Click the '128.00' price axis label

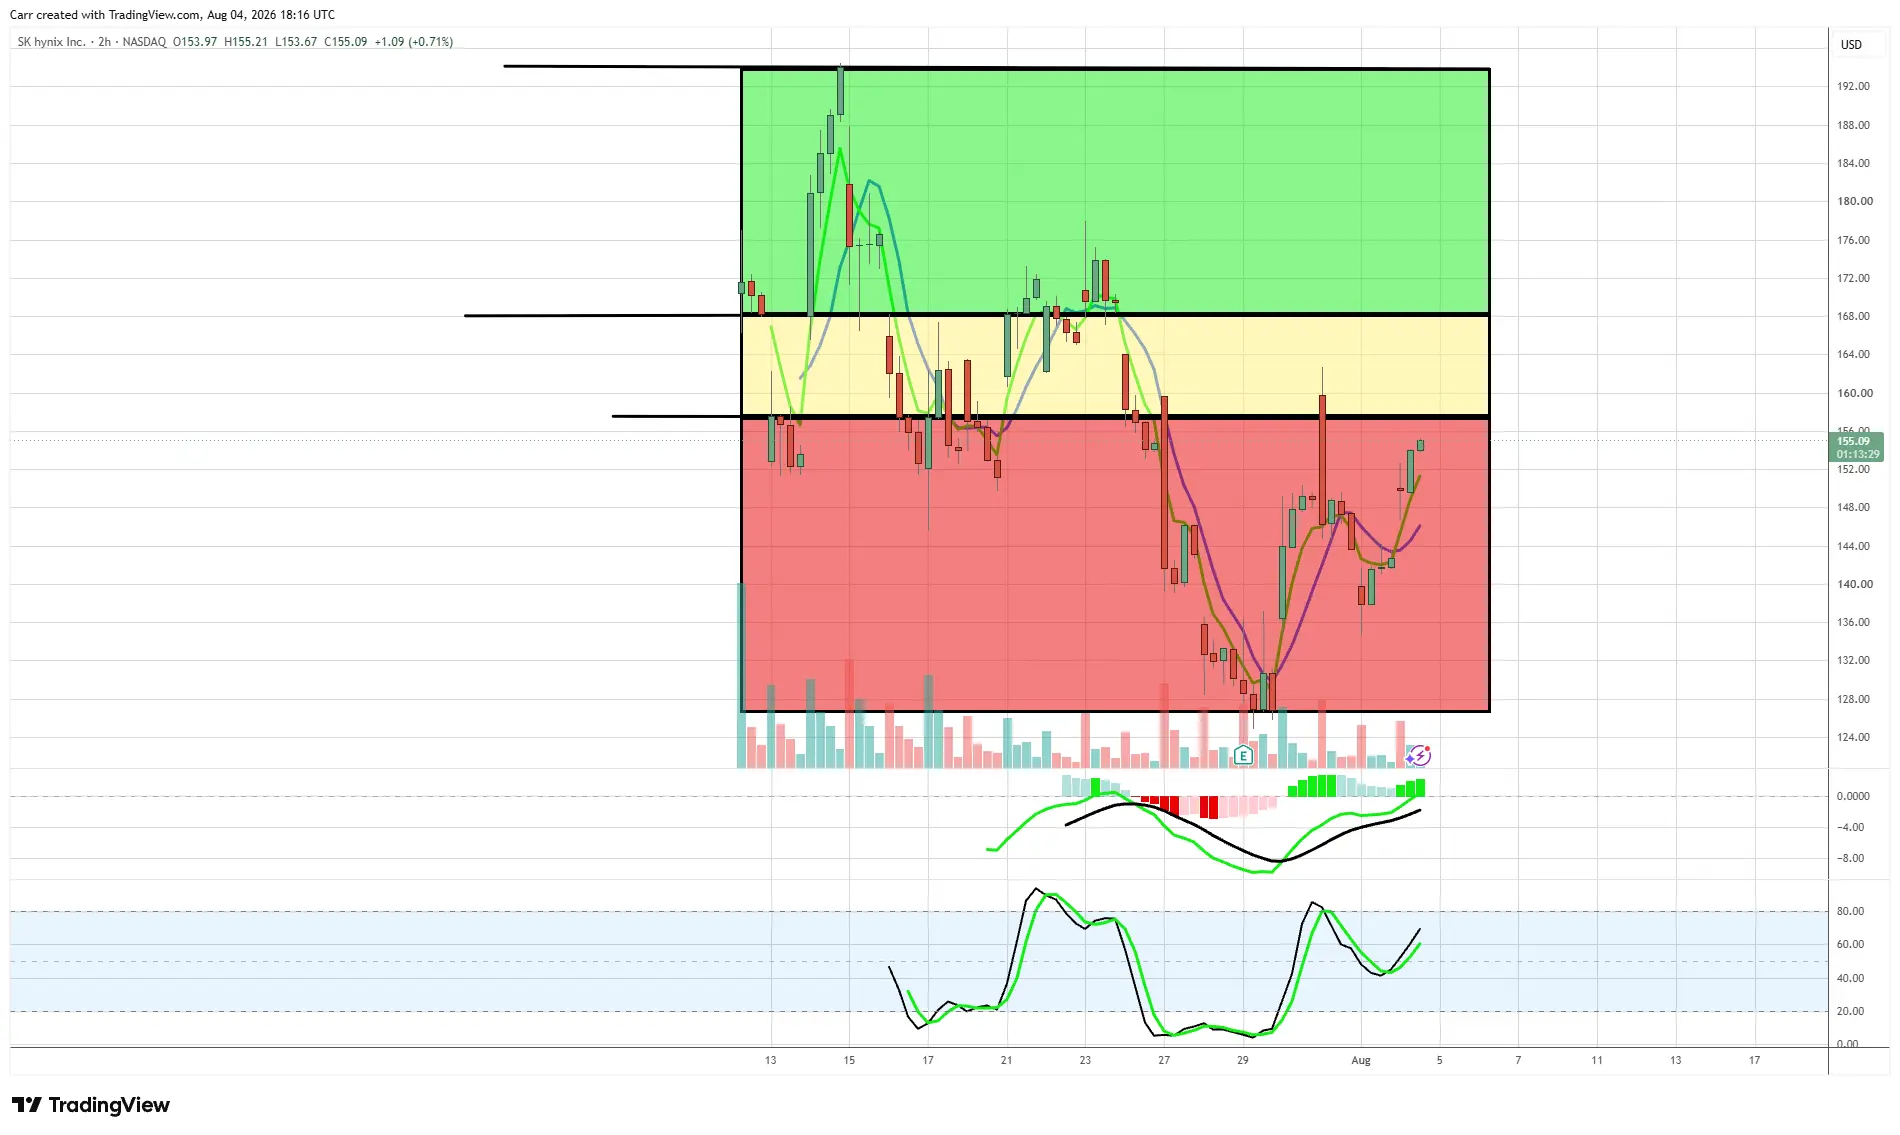coord(1853,699)
